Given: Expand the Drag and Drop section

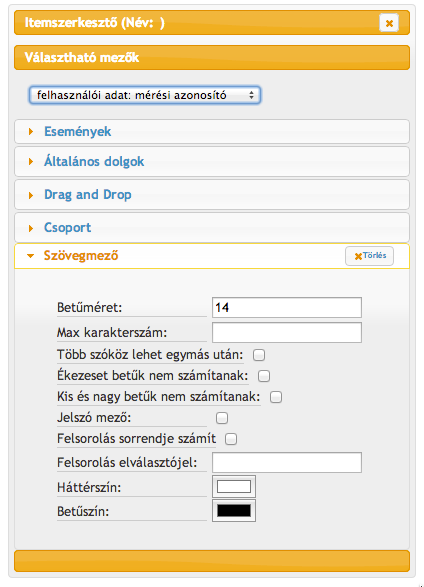Looking at the screenshot, I should coord(212,195).
